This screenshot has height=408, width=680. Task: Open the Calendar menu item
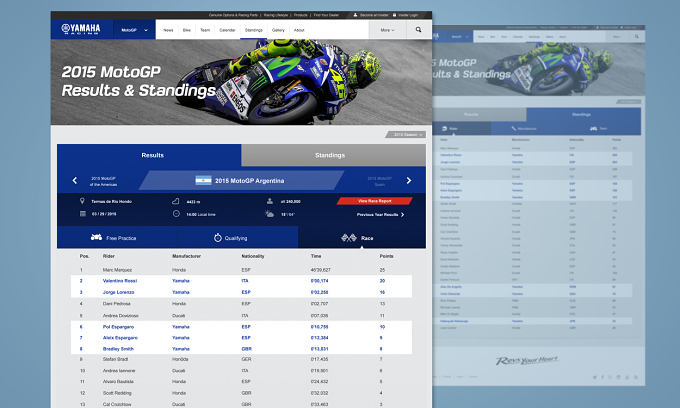[x=227, y=30]
